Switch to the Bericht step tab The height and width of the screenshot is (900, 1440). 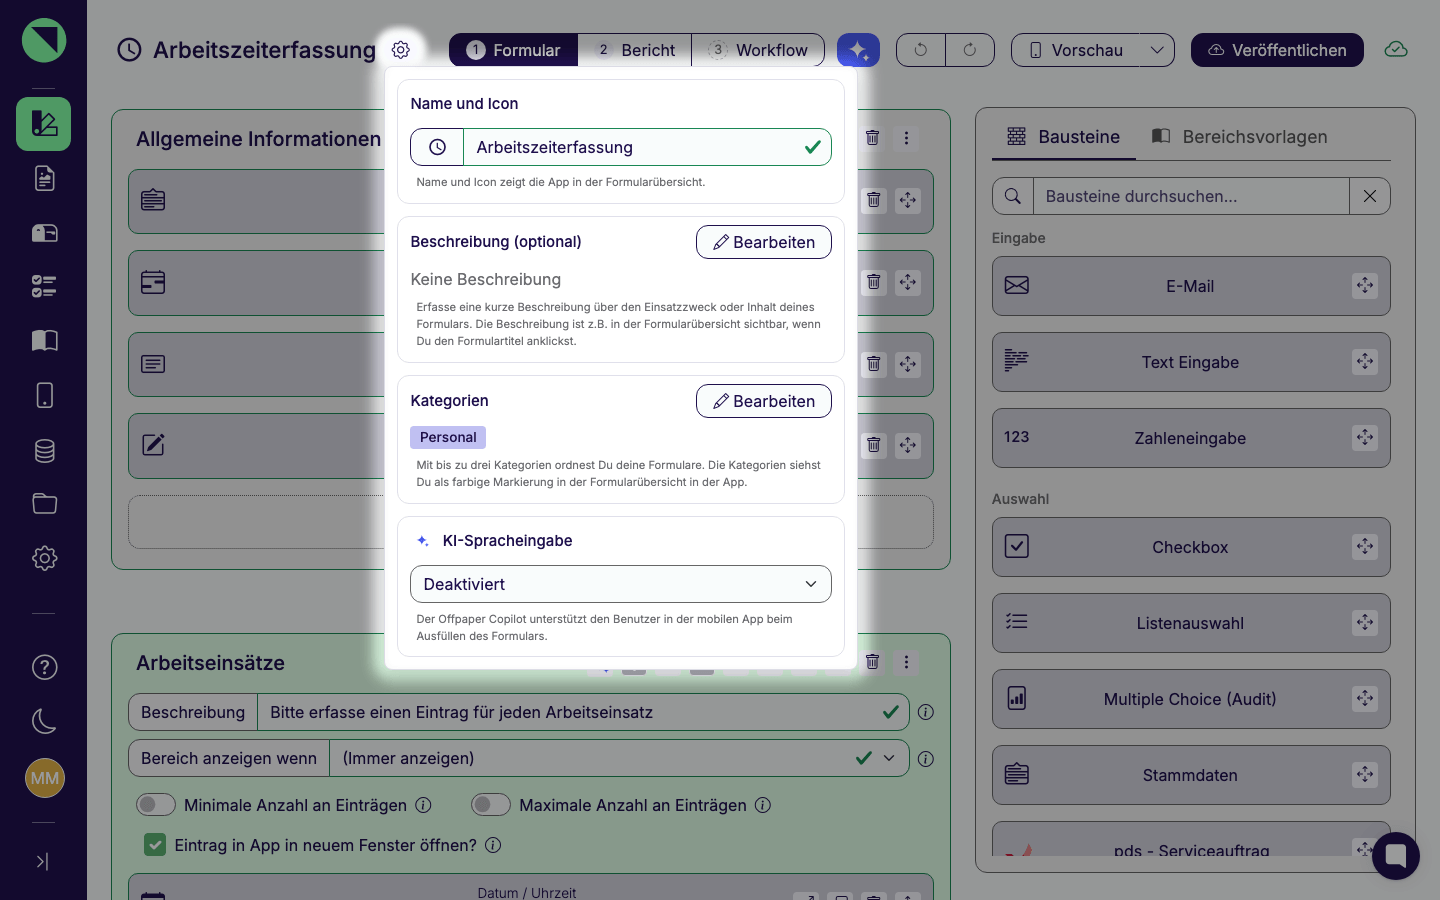635,50
